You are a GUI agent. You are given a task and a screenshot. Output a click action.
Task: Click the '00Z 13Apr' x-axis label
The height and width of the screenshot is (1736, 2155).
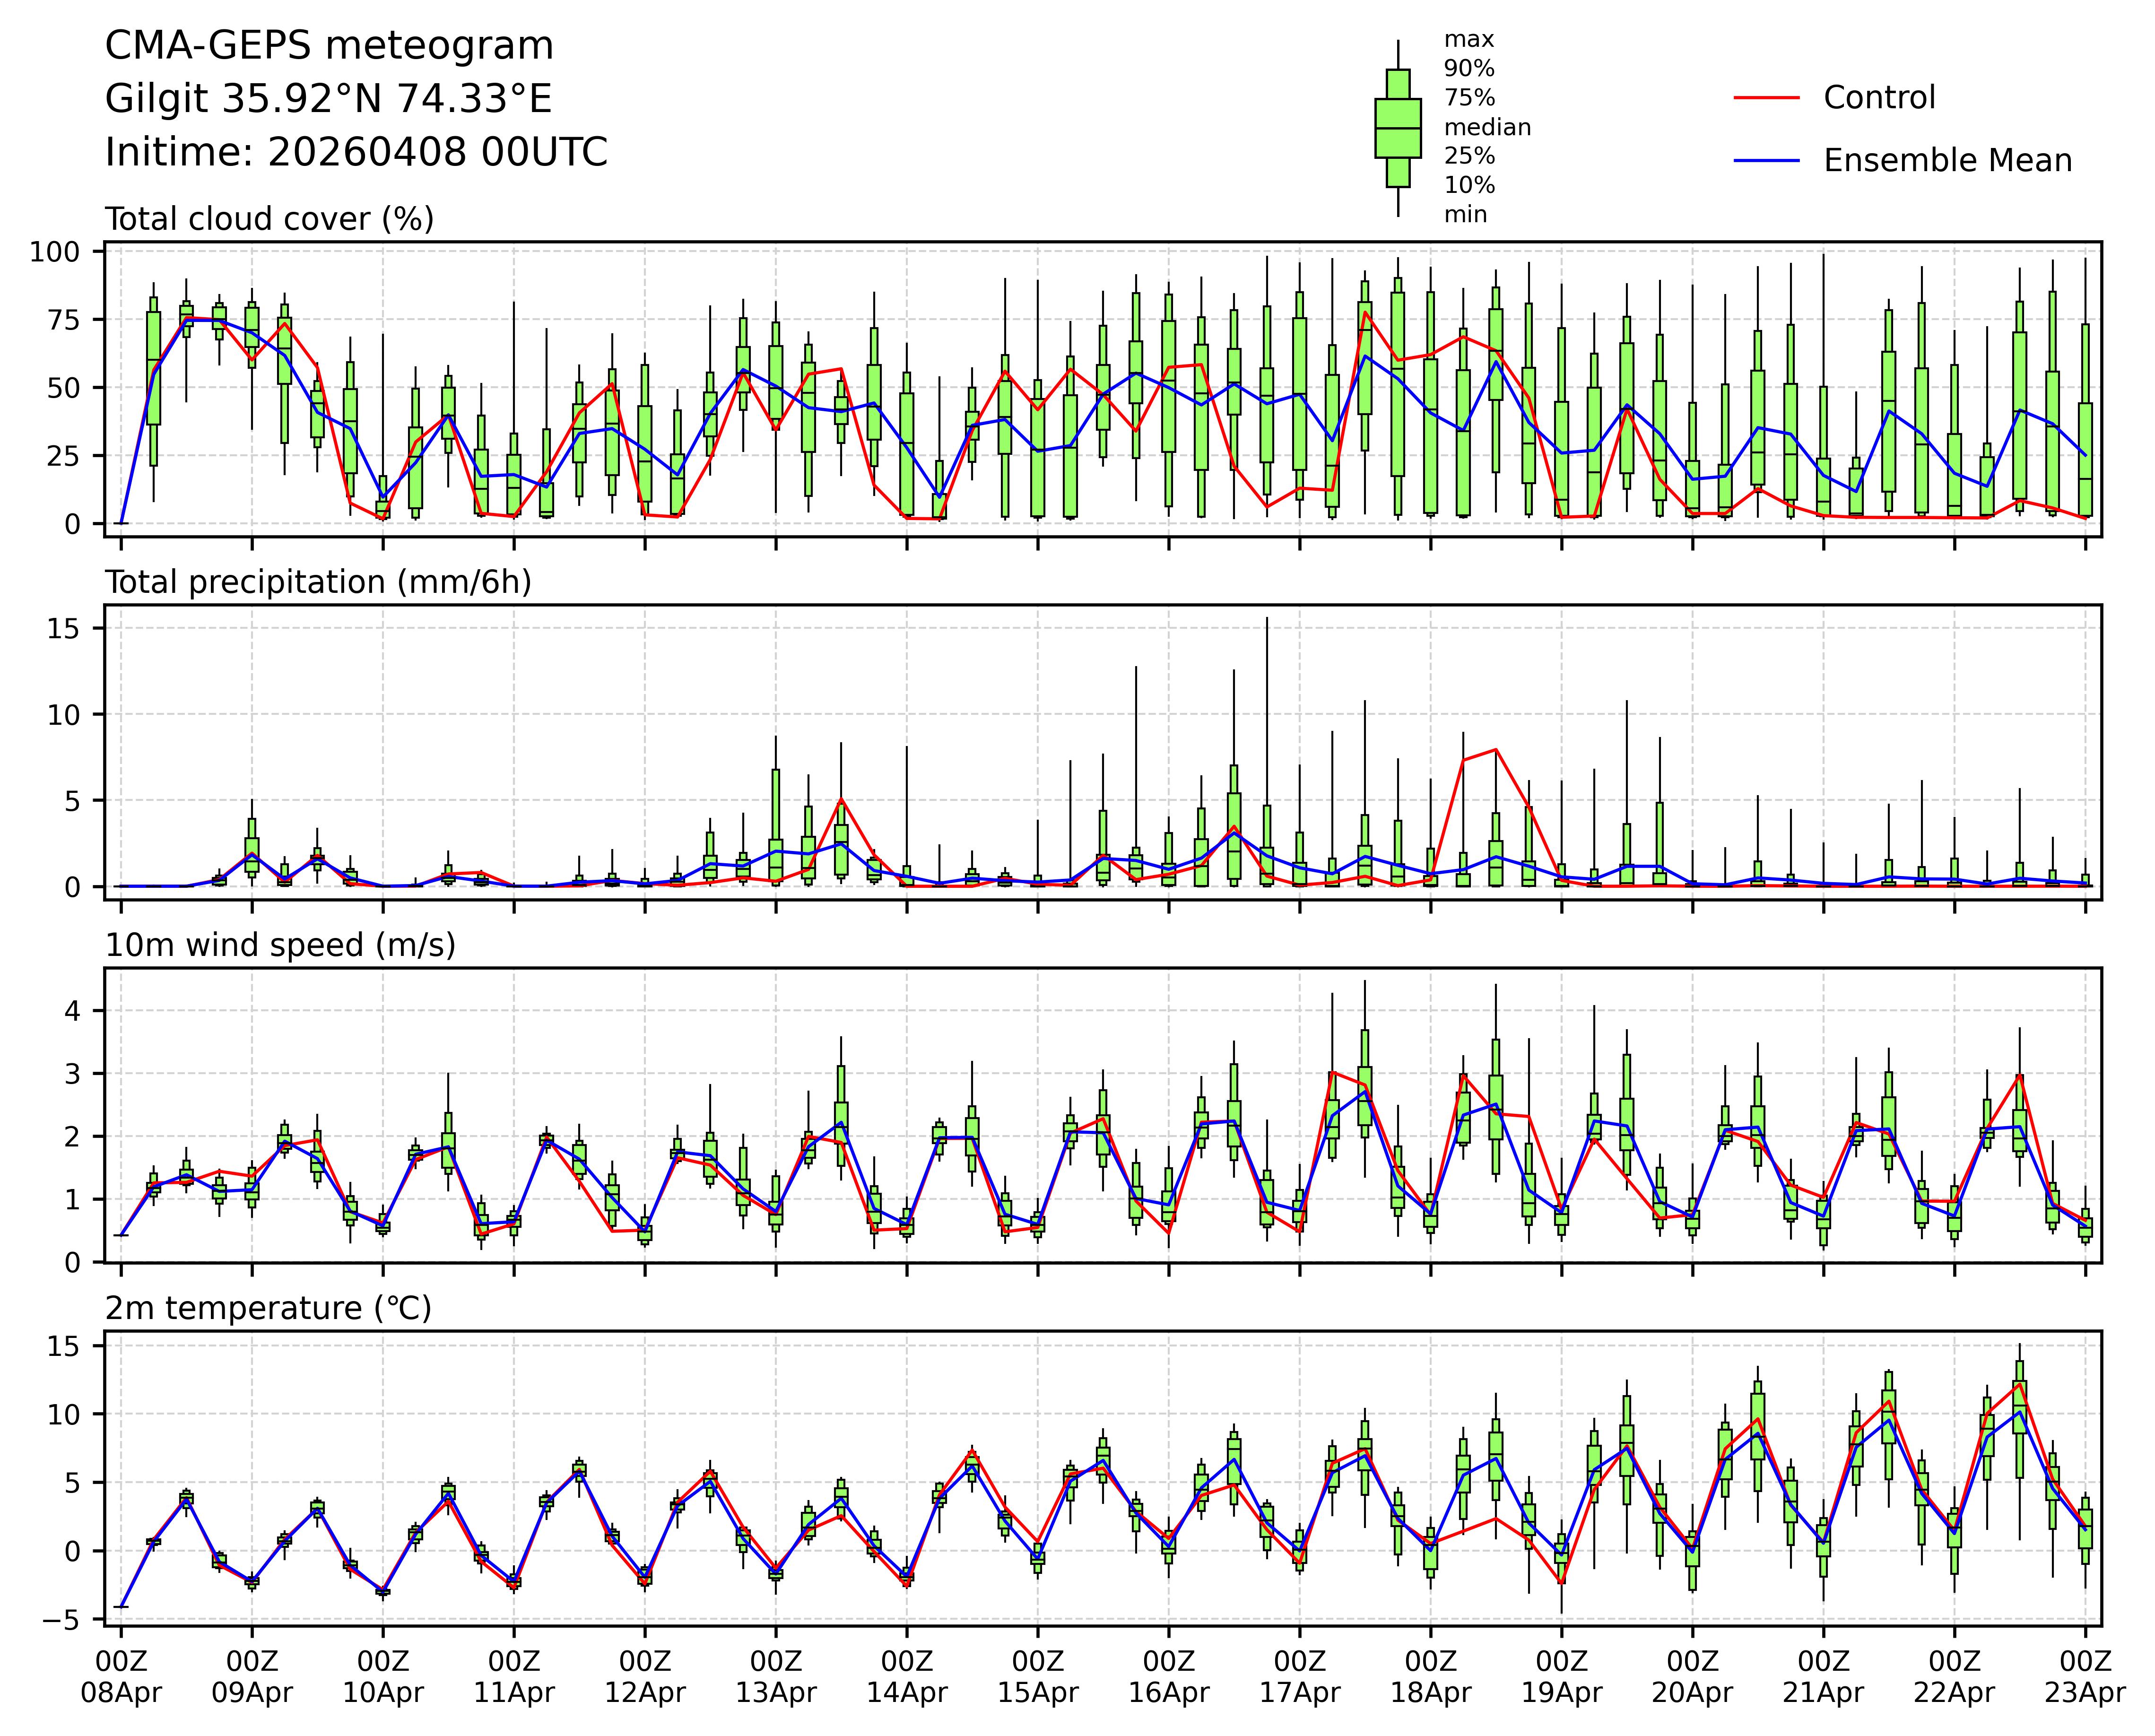point(776,1677)
